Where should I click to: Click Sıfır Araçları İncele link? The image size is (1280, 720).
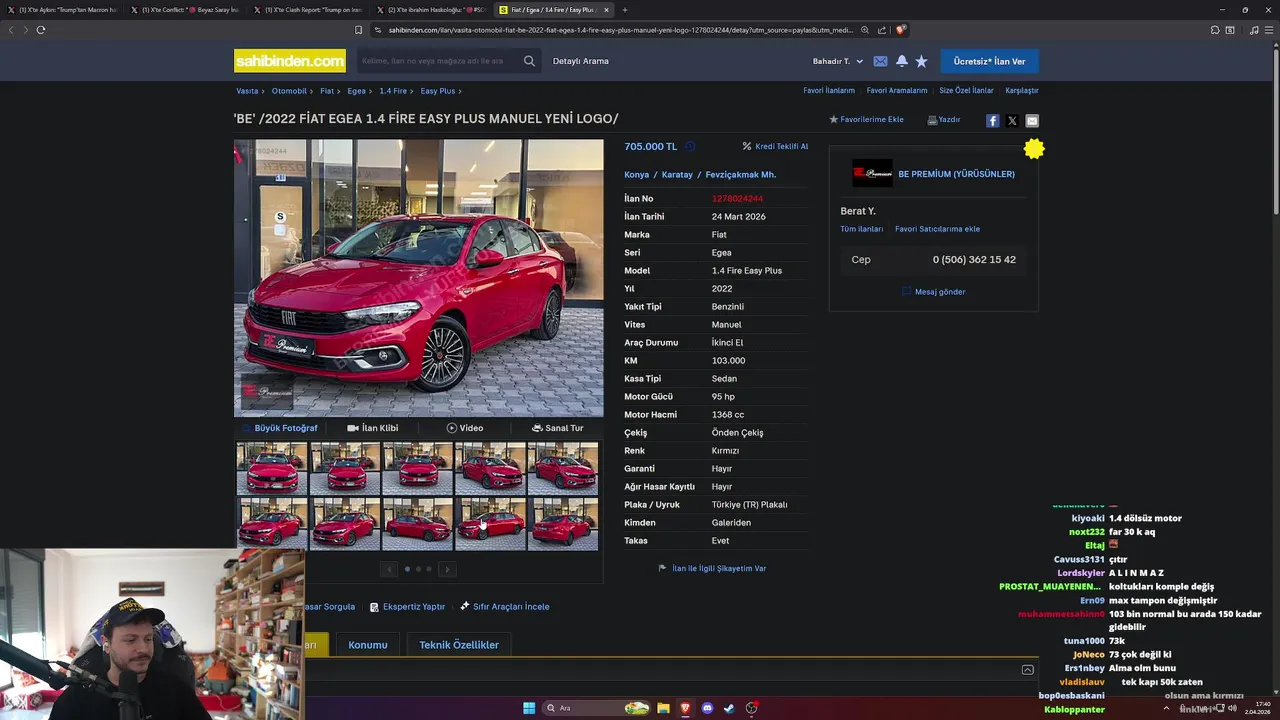[504, 607]
